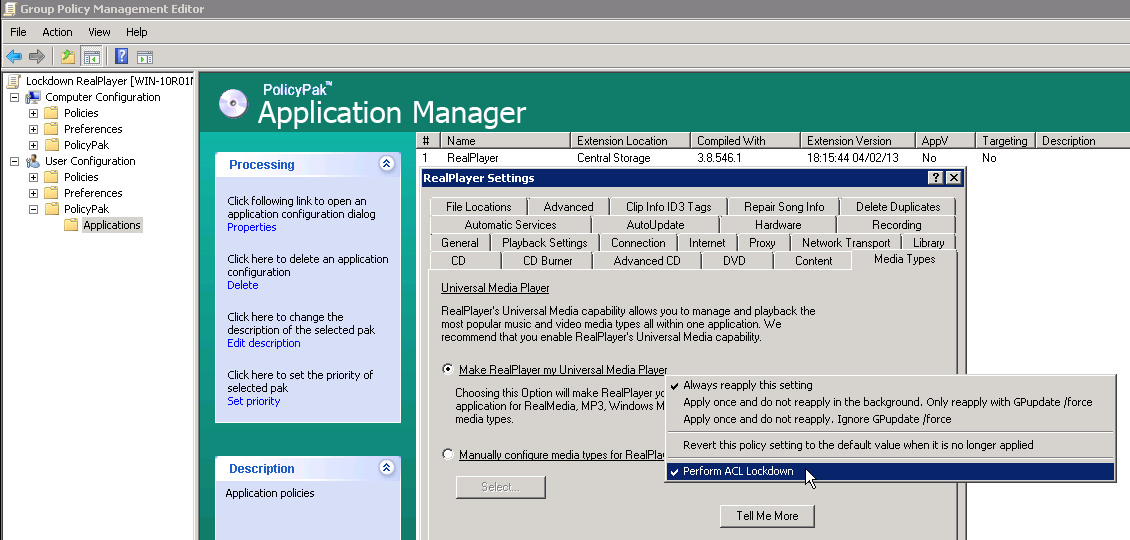Click the Set priority link
The width and height of the screenshot is (1130, 540).
(x=254, y=401)
